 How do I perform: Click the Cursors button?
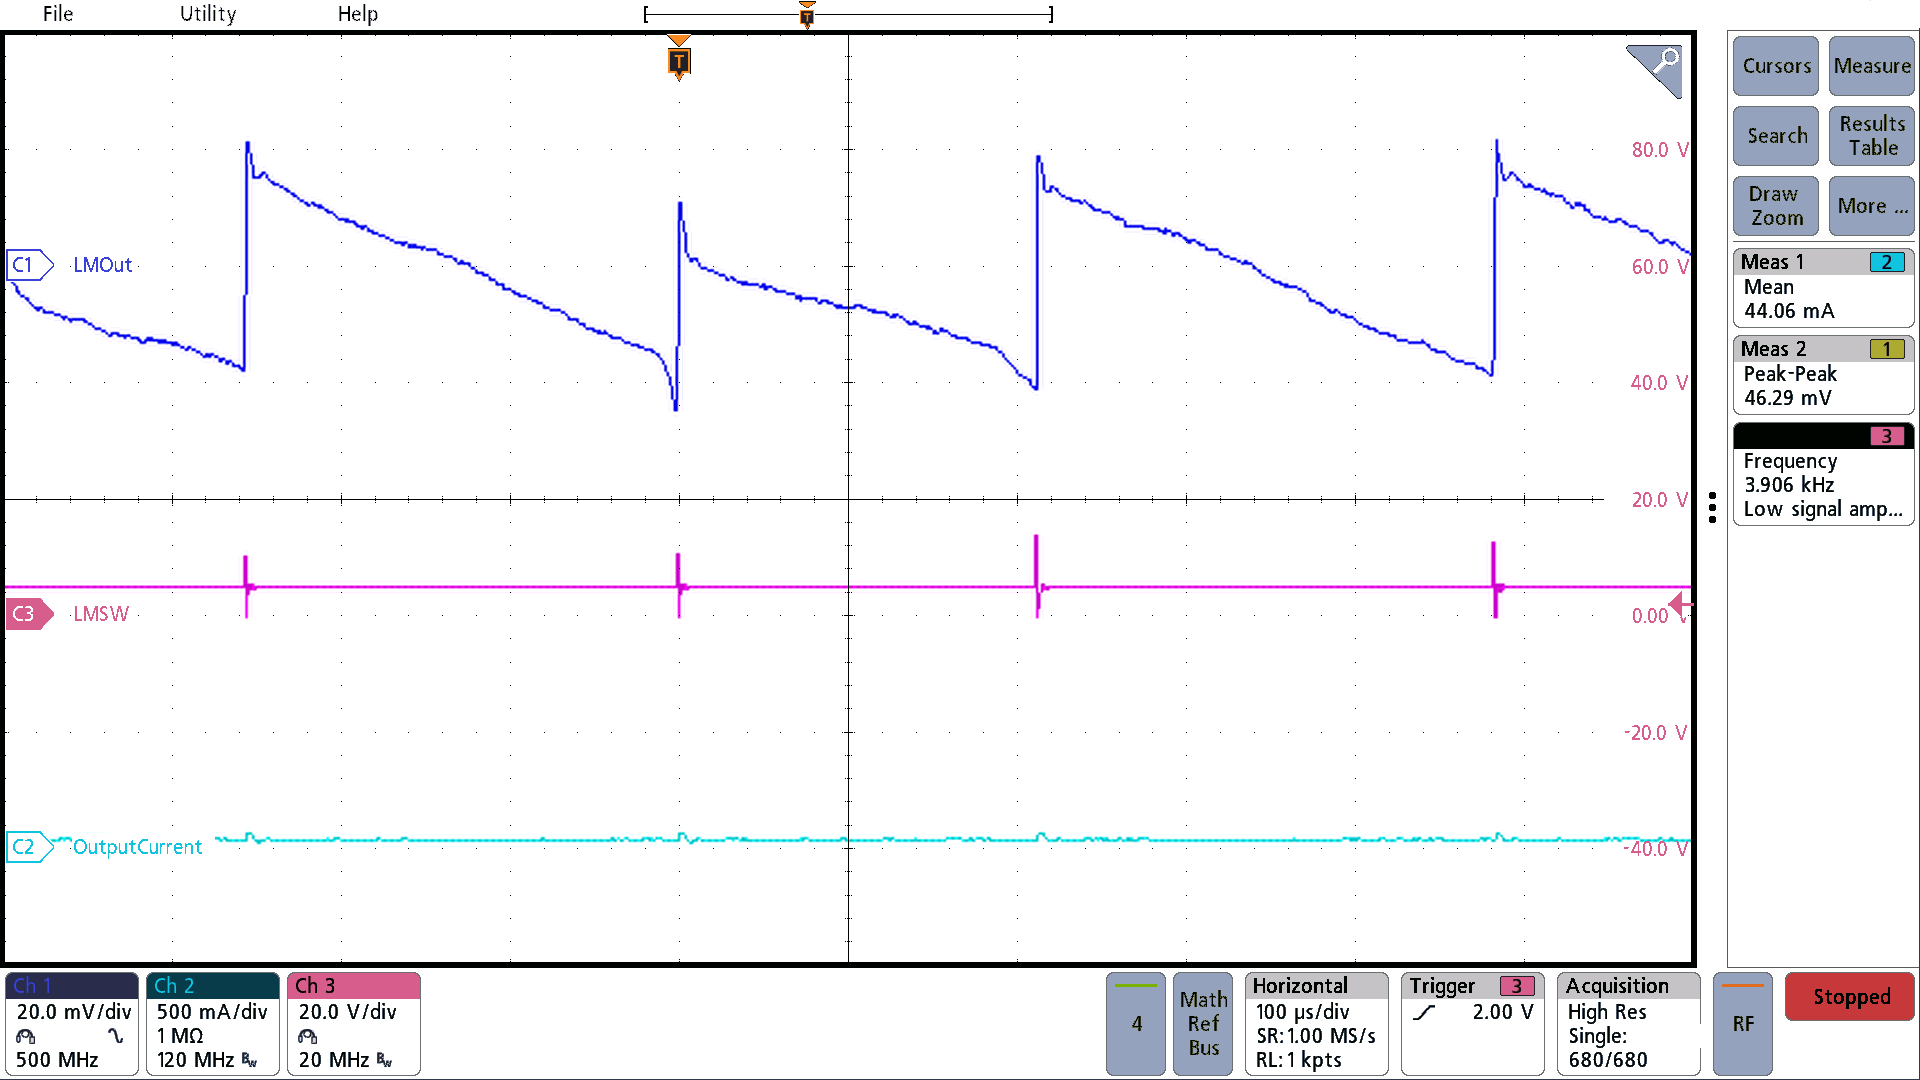(1775, 66)
